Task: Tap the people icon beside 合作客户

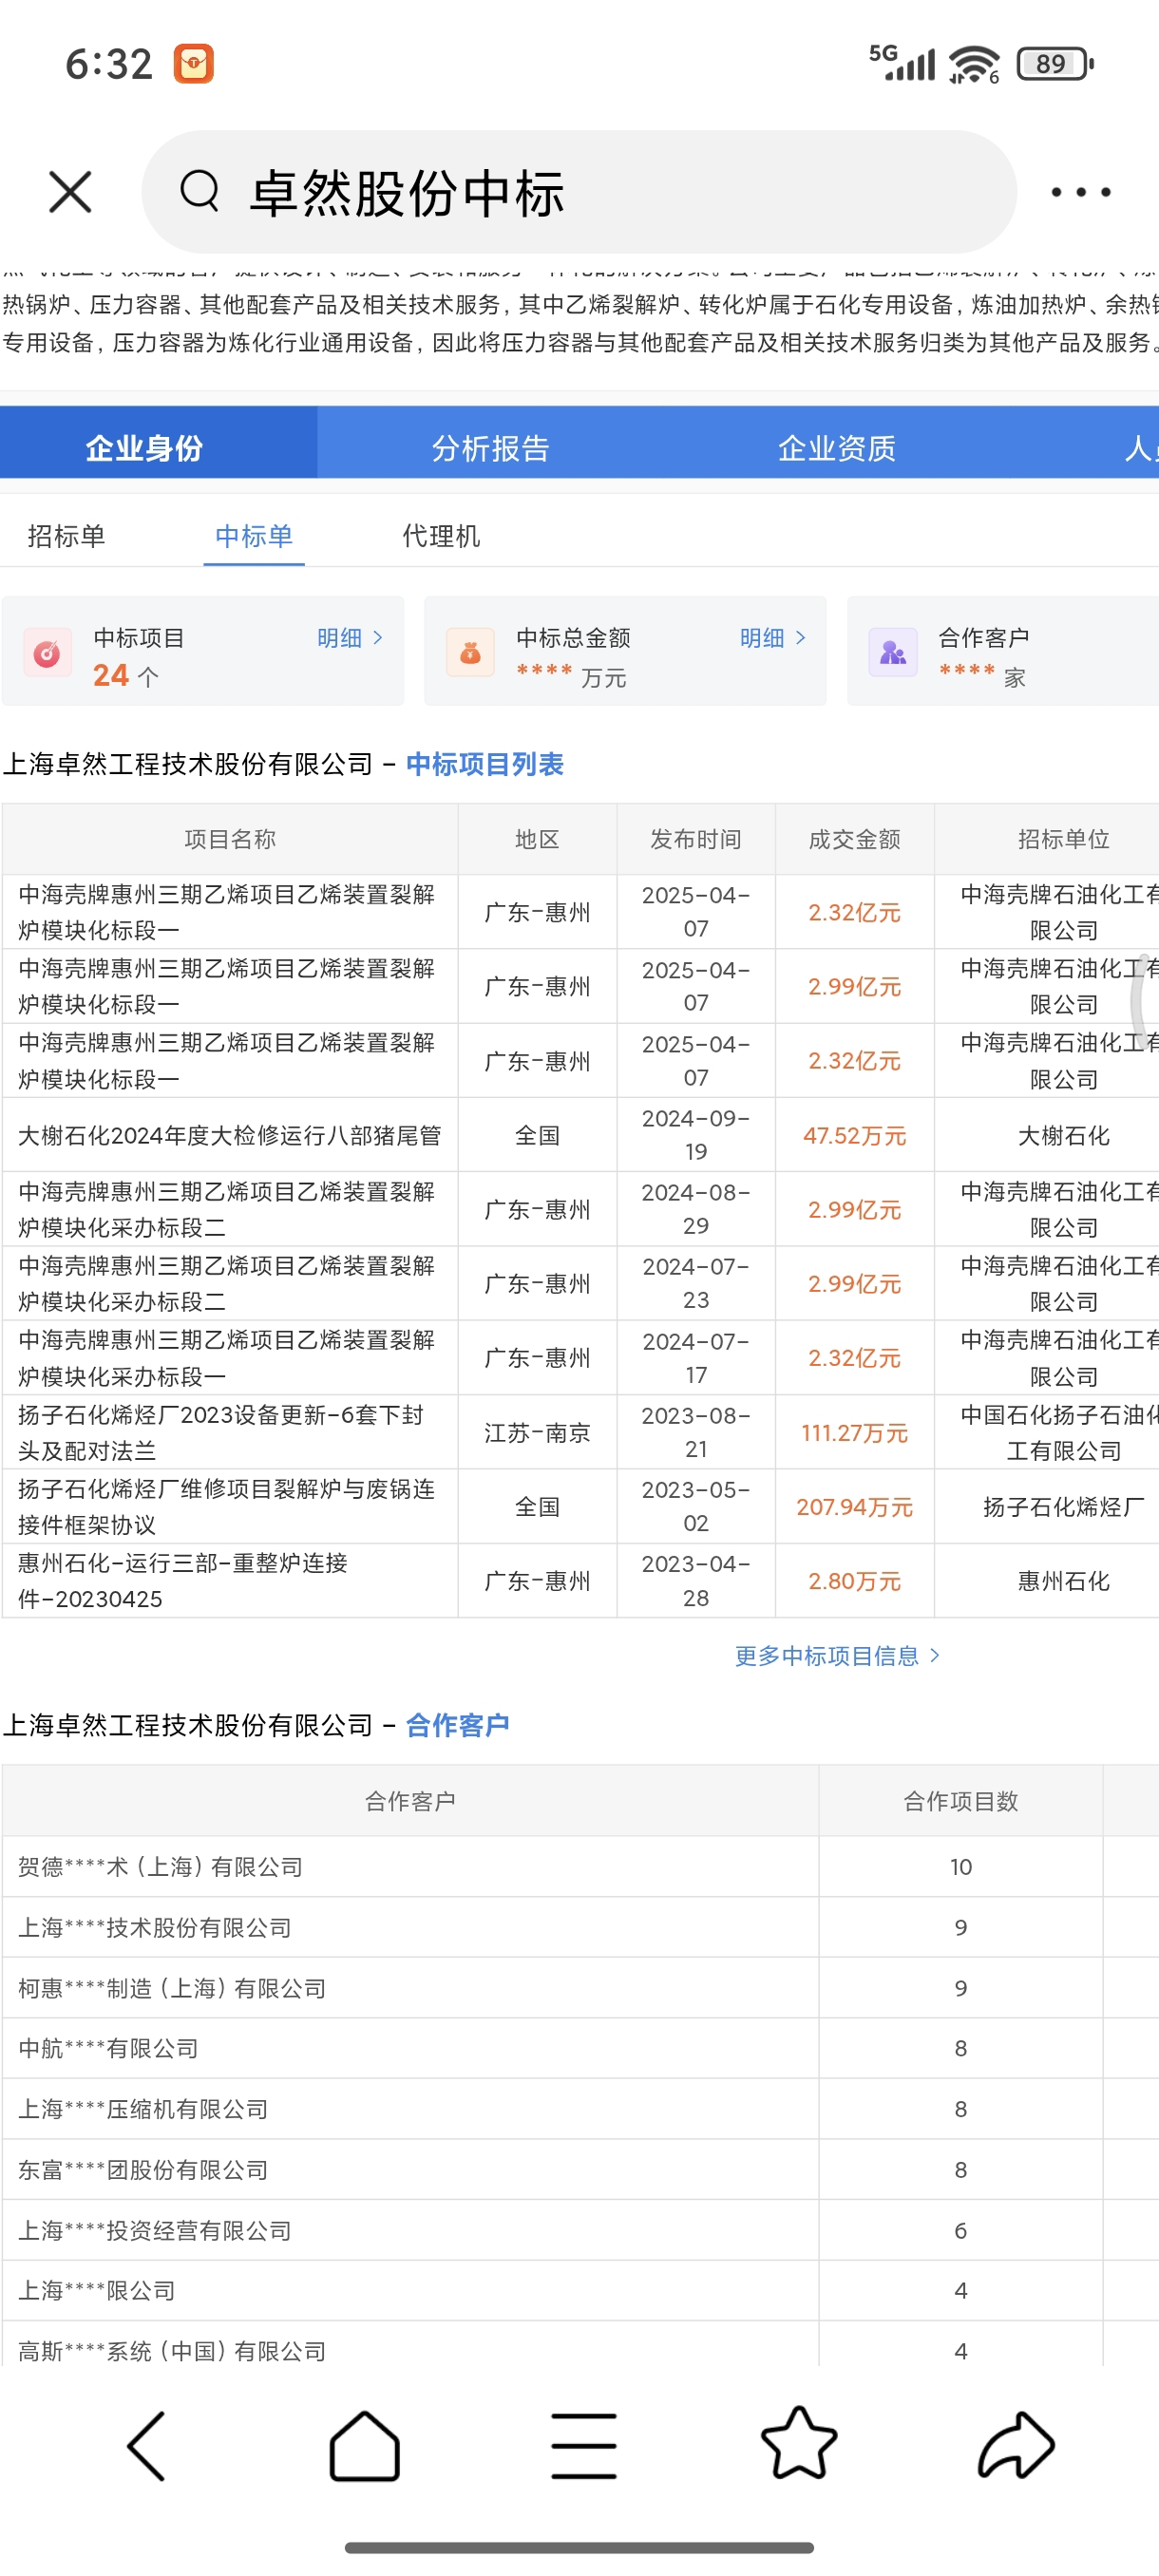Action: click(x=893, y=653)
